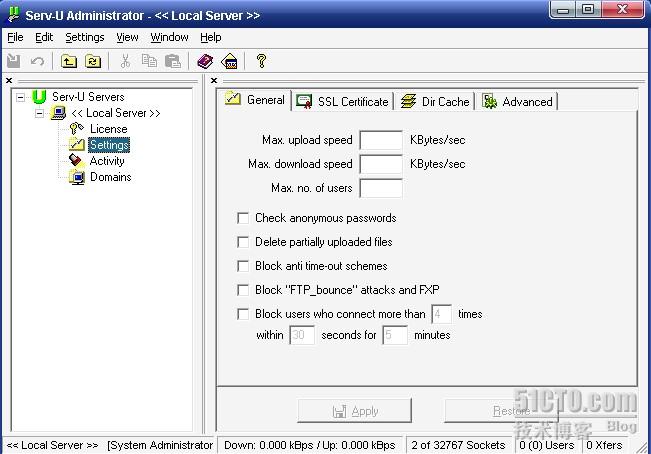Viewport: 651px width, 454px height.
Task: Click the Copy toolbar icon
Action: (149, 61)
